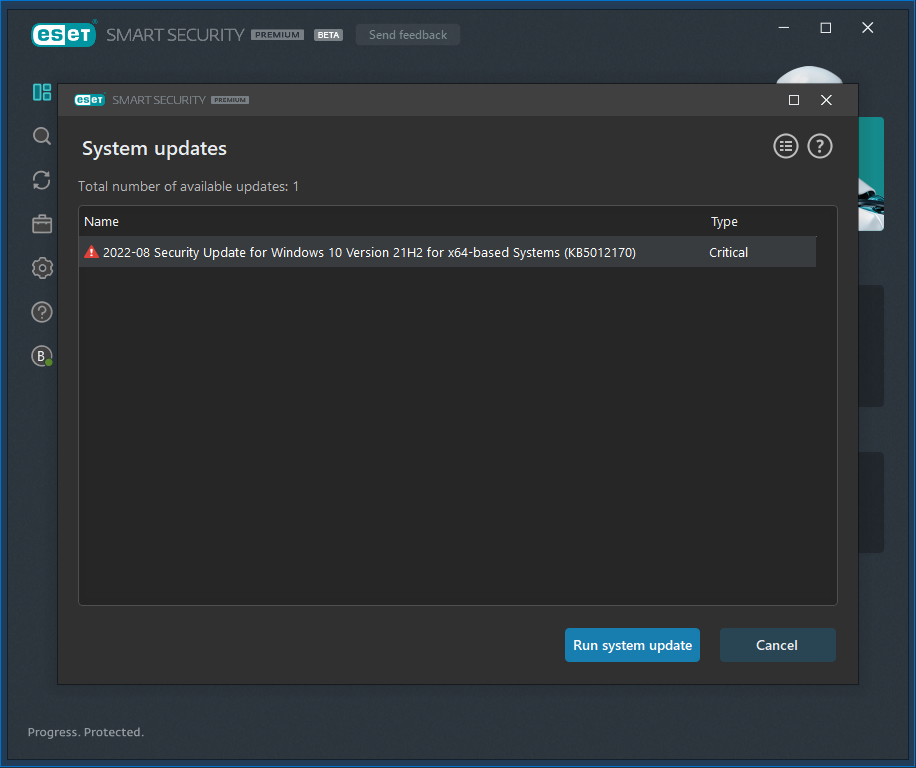Open the Overview dashboard icon in sidebar
Image resolution: width=916 pixels, height=768 pixels.
pos(41,92)
